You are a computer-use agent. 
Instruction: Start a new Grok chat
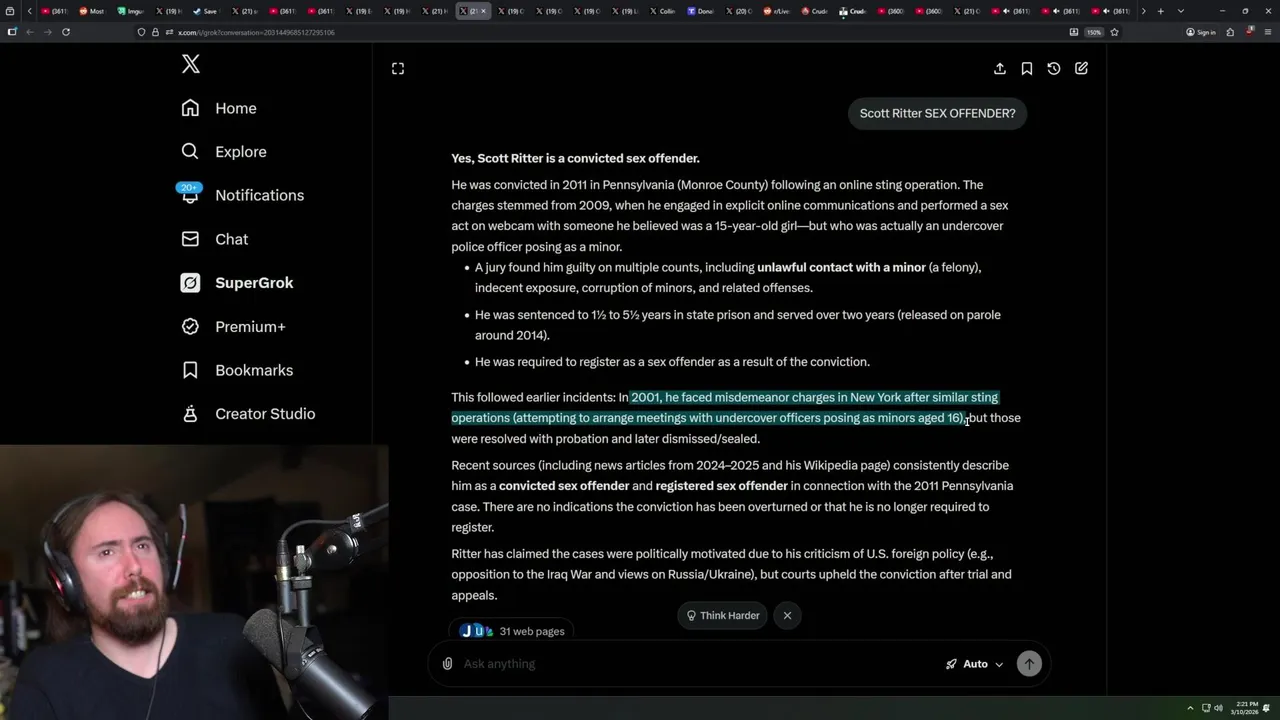tap(1081, 68)
